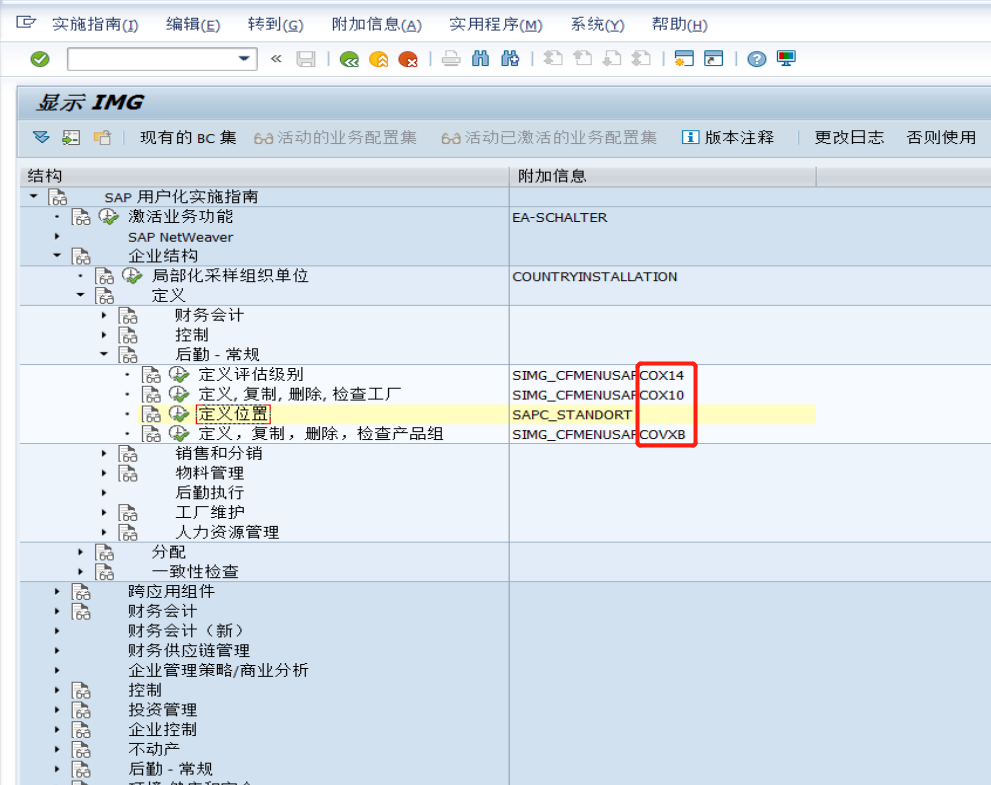991x785 pixels.
Task: Click the yellow Exit icon
Action: click(379, 59)
